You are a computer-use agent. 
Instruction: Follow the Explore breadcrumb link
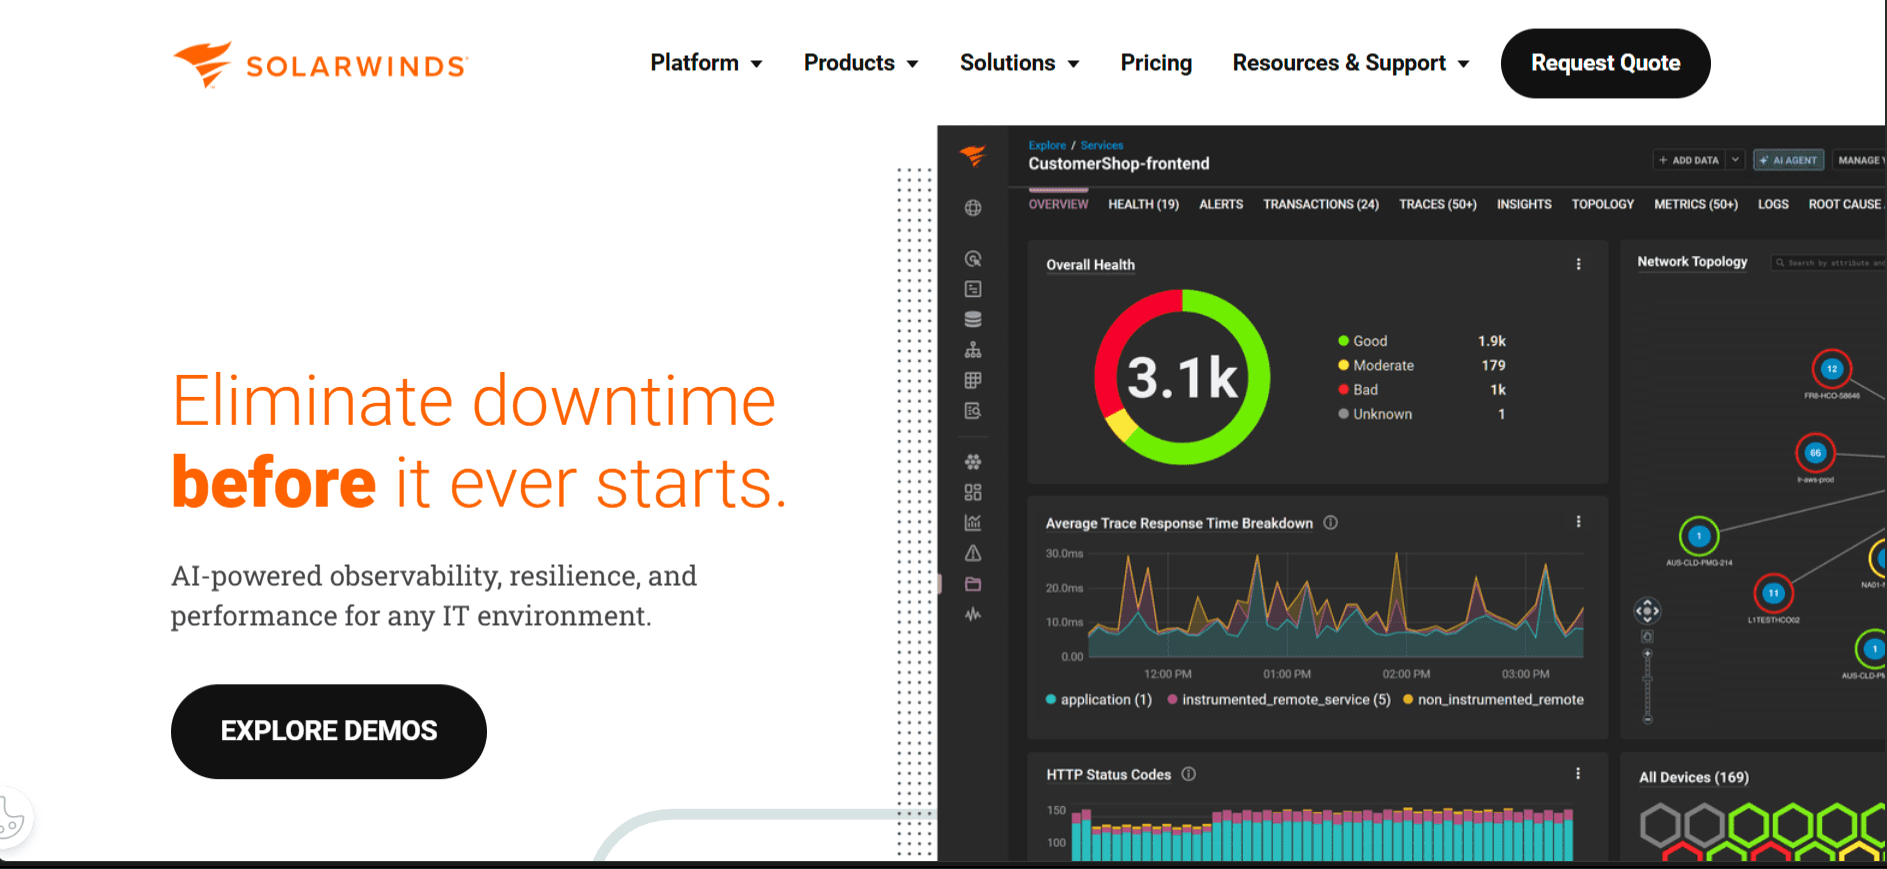(x=1047, y=145)
